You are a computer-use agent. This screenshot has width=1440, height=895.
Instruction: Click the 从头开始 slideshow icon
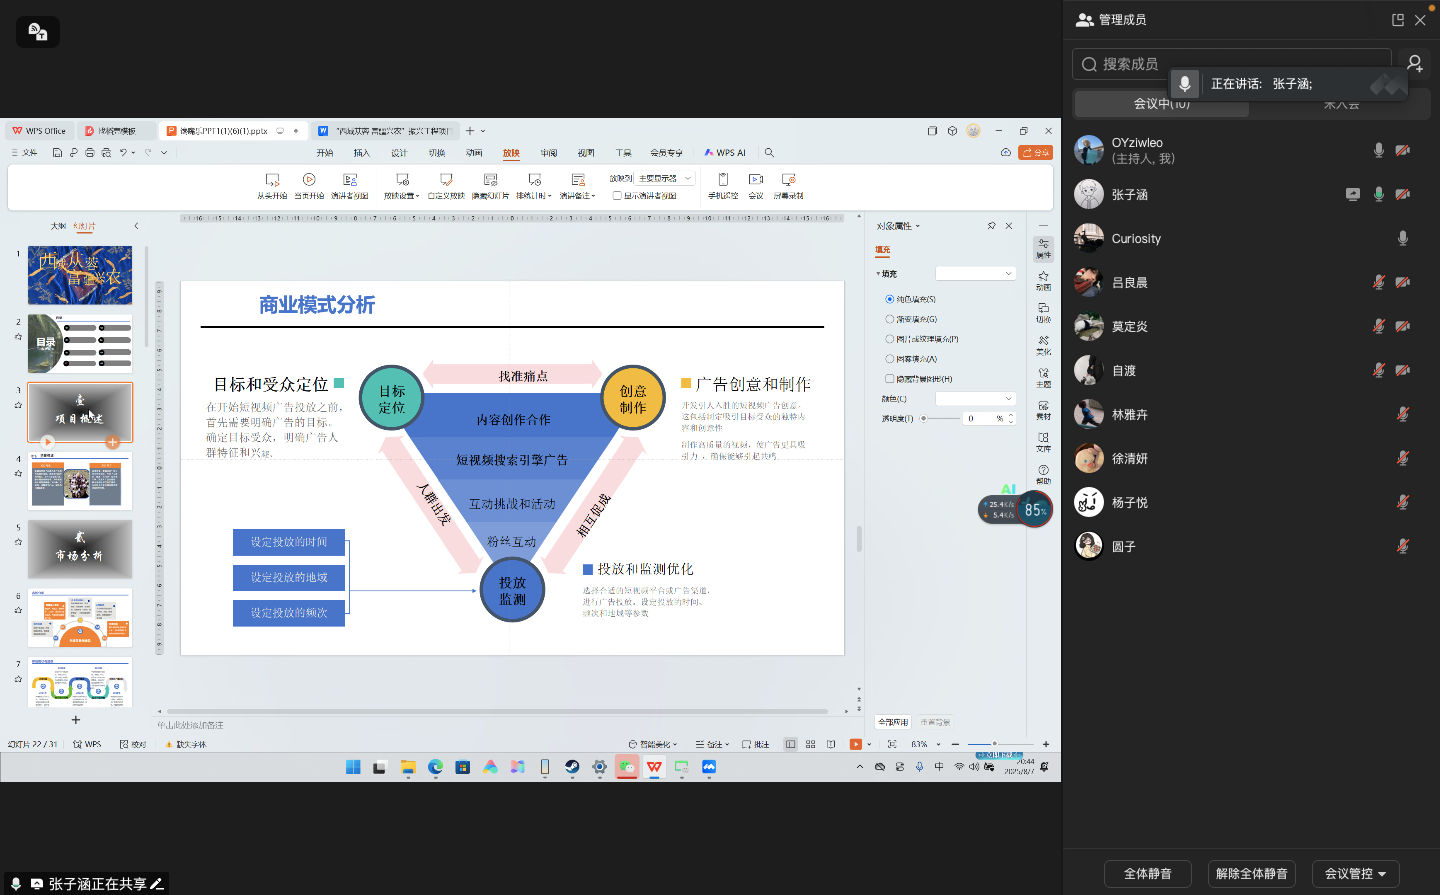click(272, 180)
